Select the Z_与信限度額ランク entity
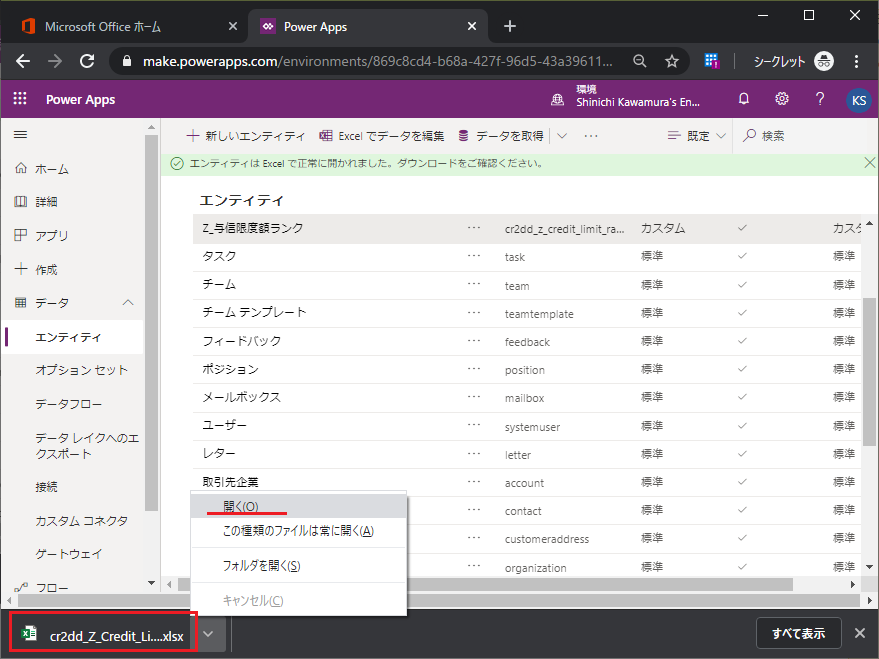The height and width of the screenshot is (659, 879). click(x=253, y=228)
